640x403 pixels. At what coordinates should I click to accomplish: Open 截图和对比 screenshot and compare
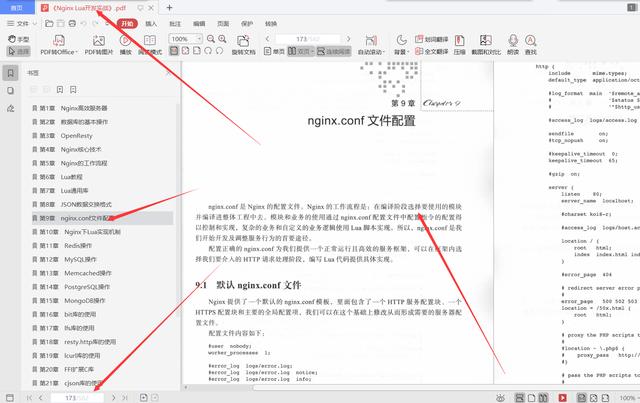(486, 45)
